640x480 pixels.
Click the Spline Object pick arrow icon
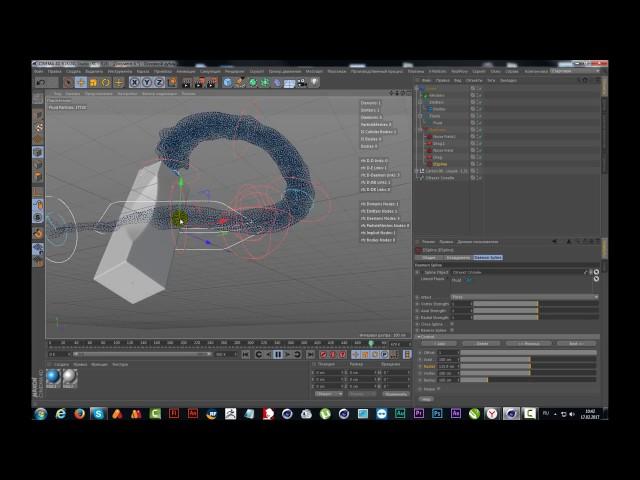coord(596,272)
